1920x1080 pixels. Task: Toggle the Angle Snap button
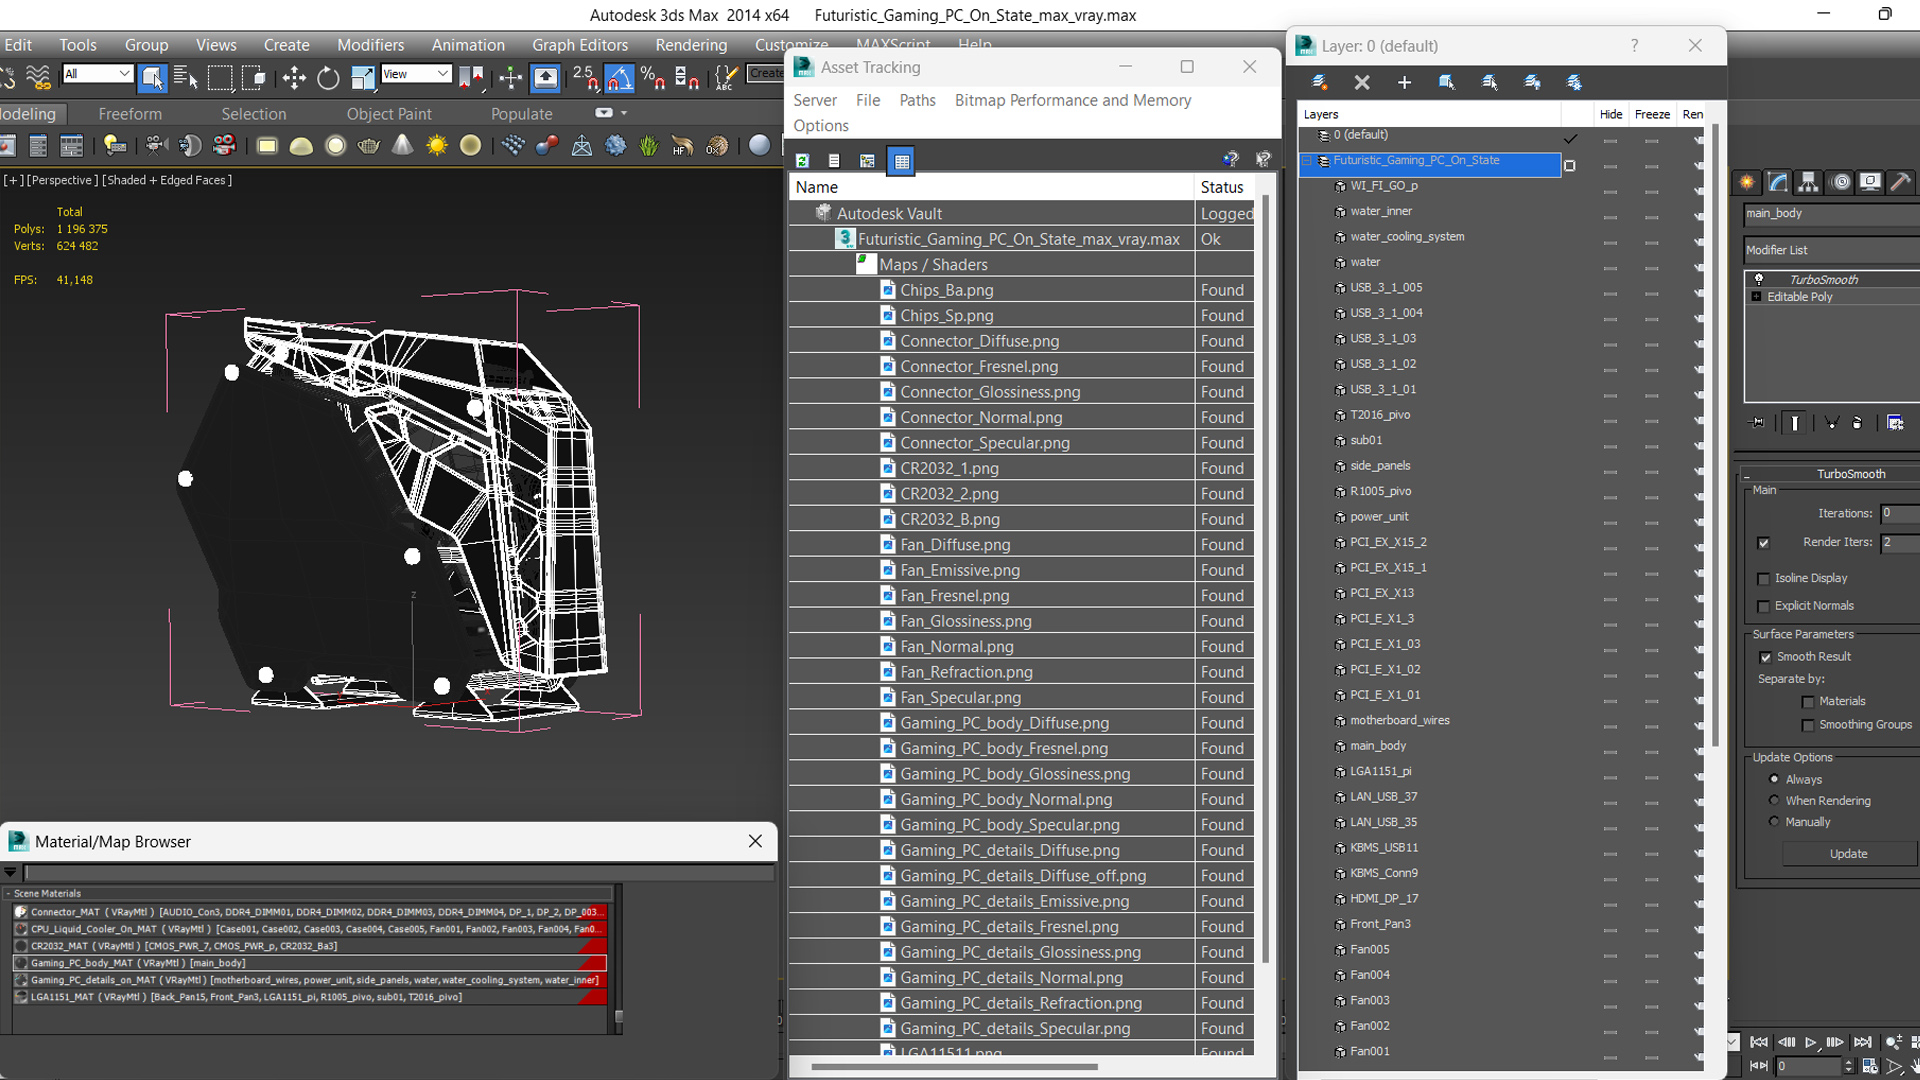coord(619,77)
